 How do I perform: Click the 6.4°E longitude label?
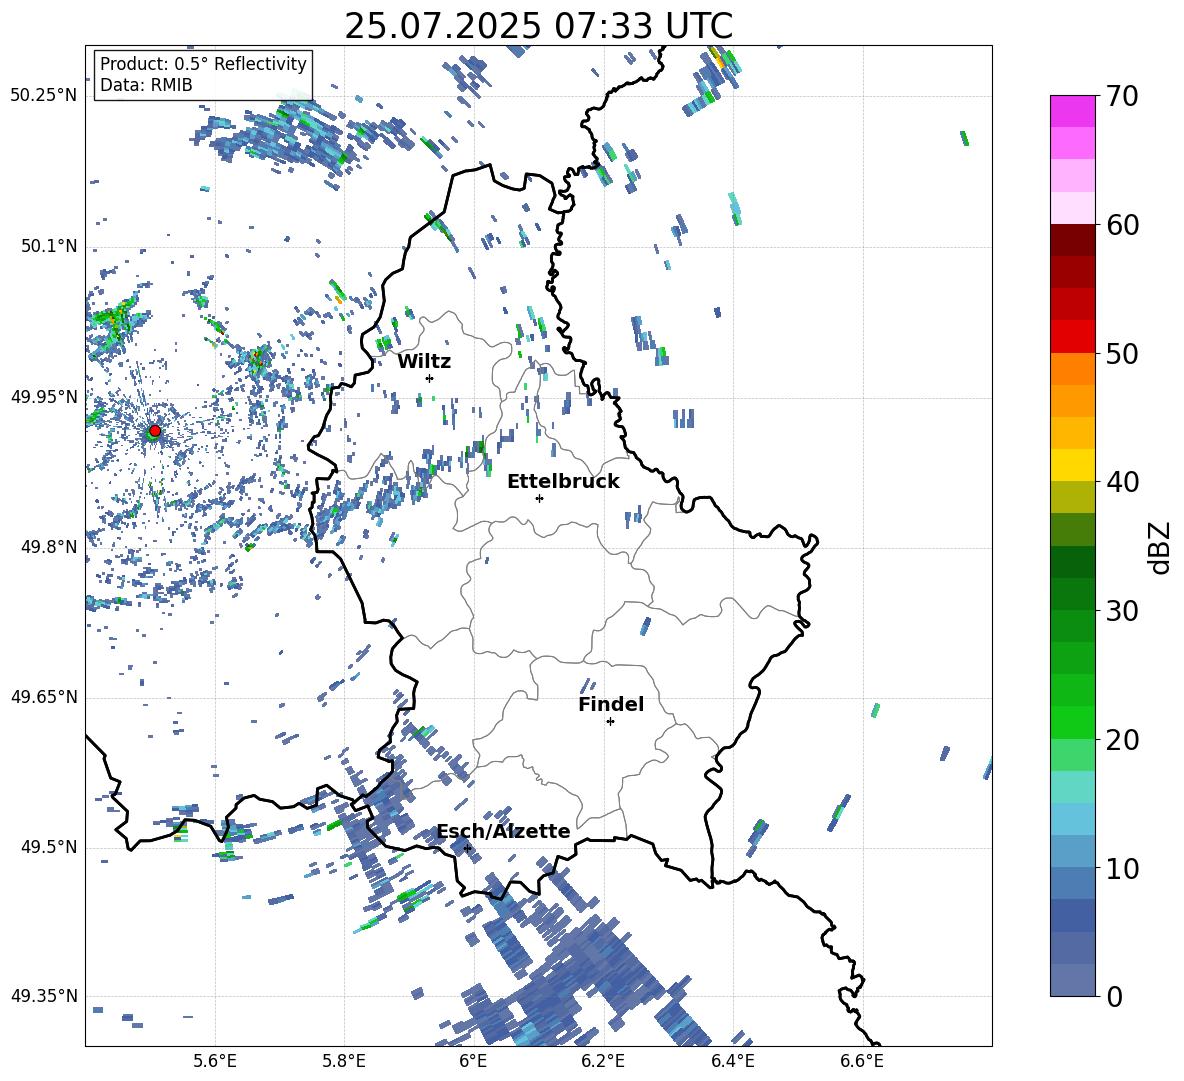(732, 1061)
